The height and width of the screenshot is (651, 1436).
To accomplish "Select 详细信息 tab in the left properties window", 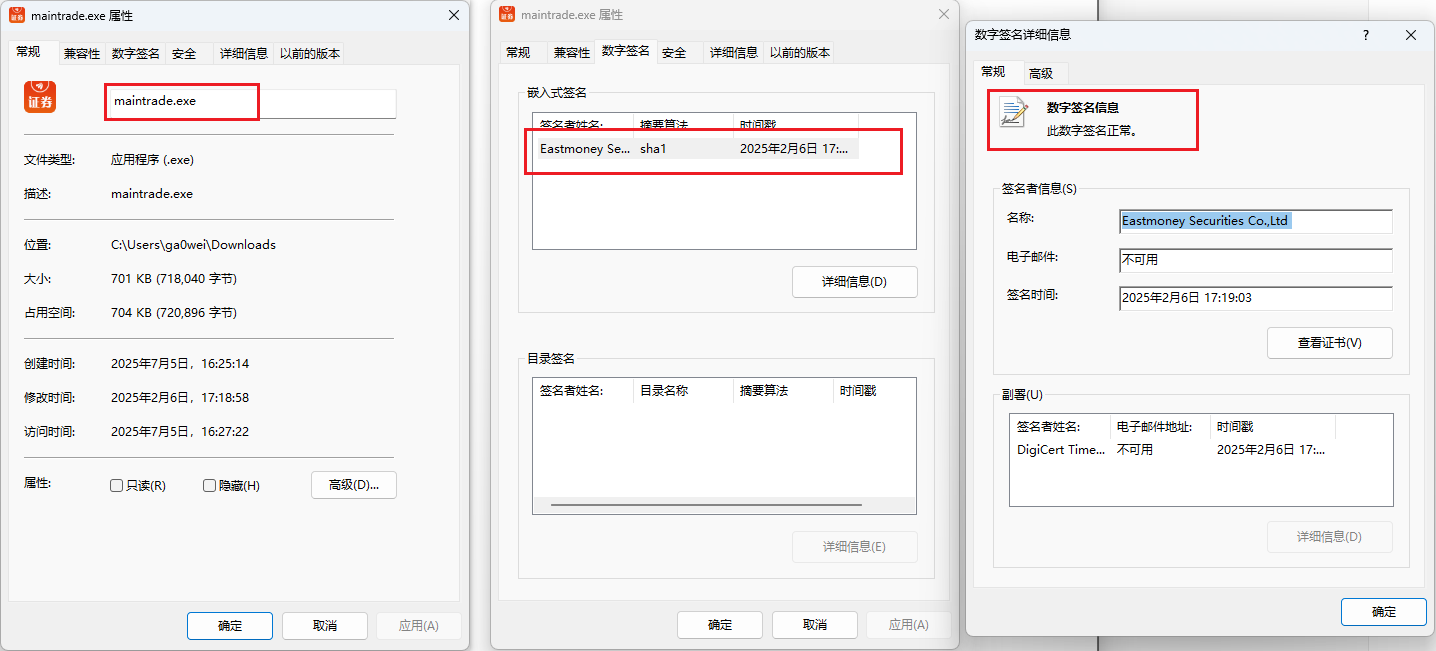I will tap(244, 54).
